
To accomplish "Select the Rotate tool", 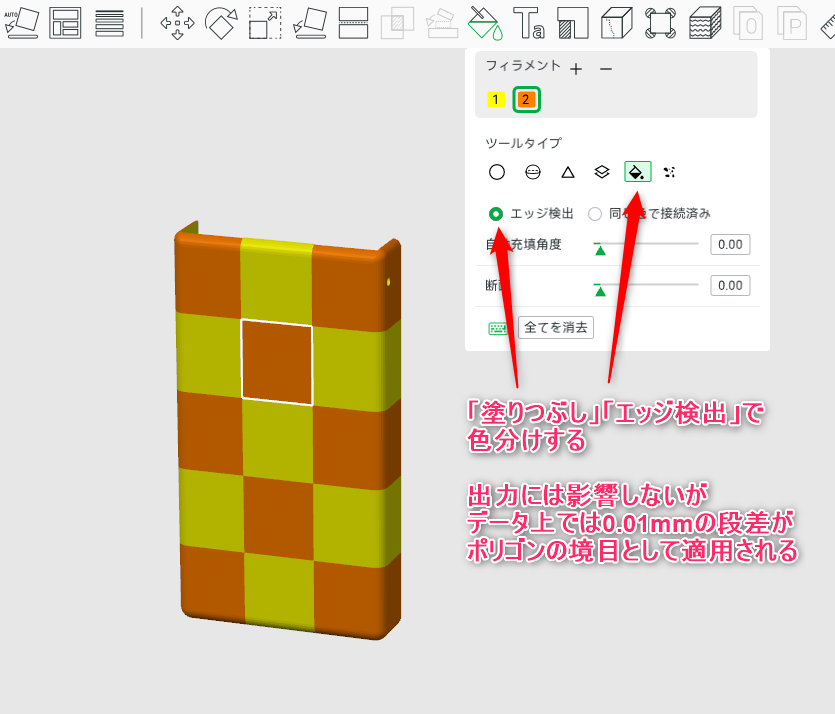I will pyautogui.click(x=221, y=23).
